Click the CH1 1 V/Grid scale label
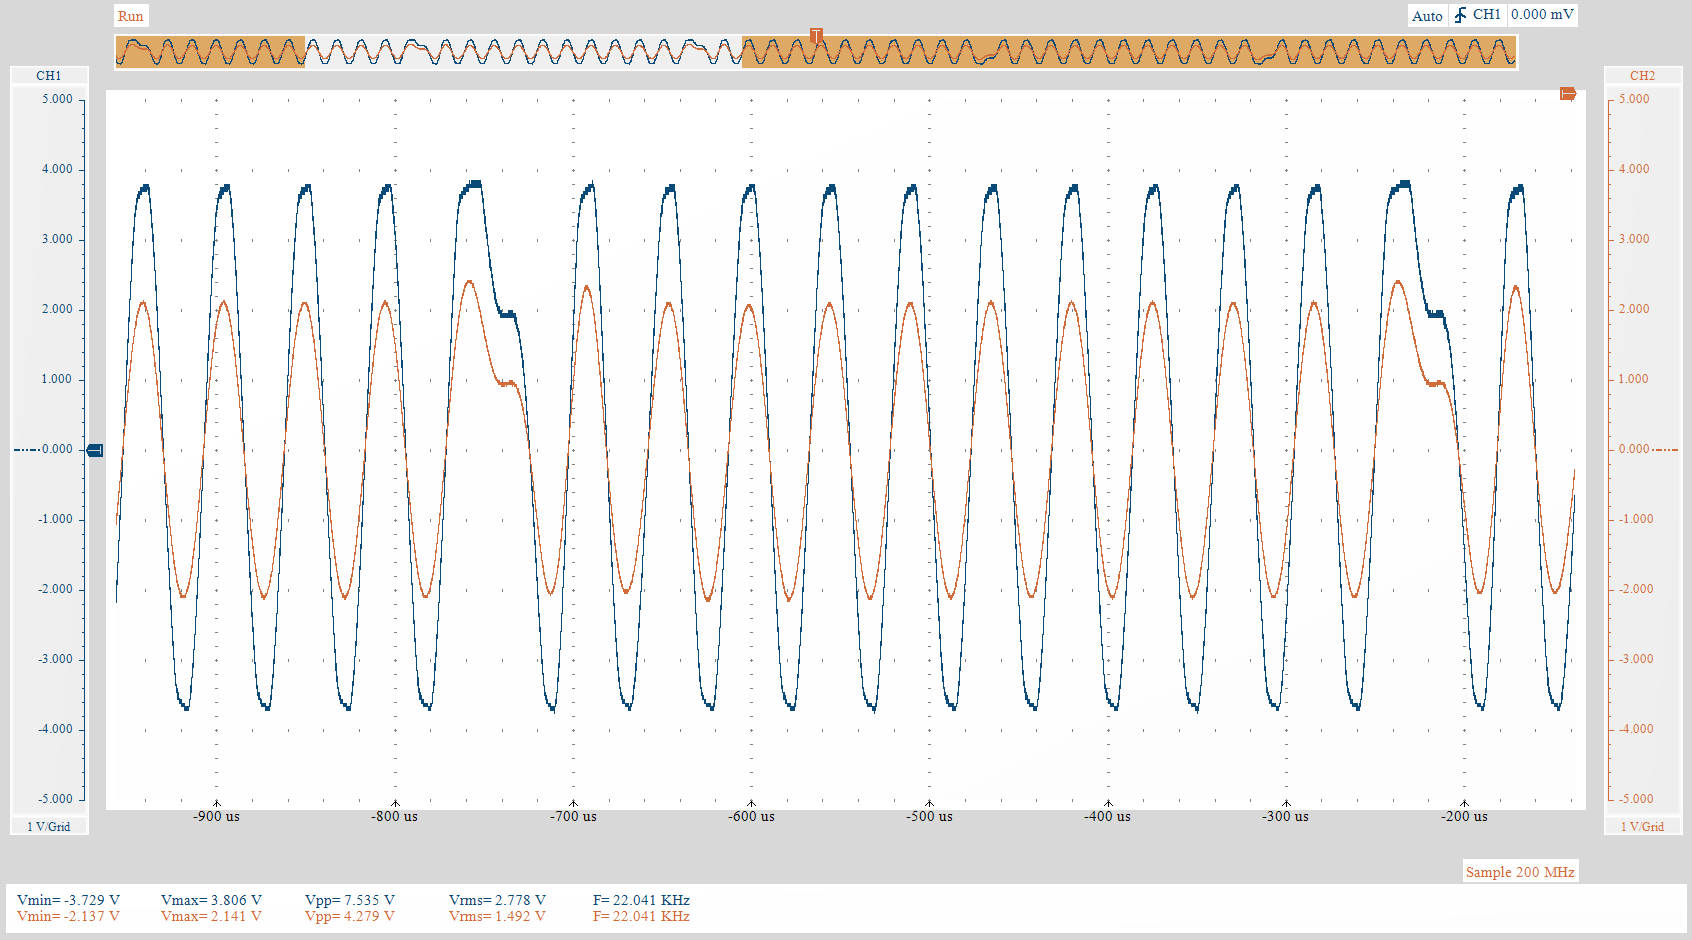The height and width of the screenshot is (940, 1692). click(x=49, y=827)
